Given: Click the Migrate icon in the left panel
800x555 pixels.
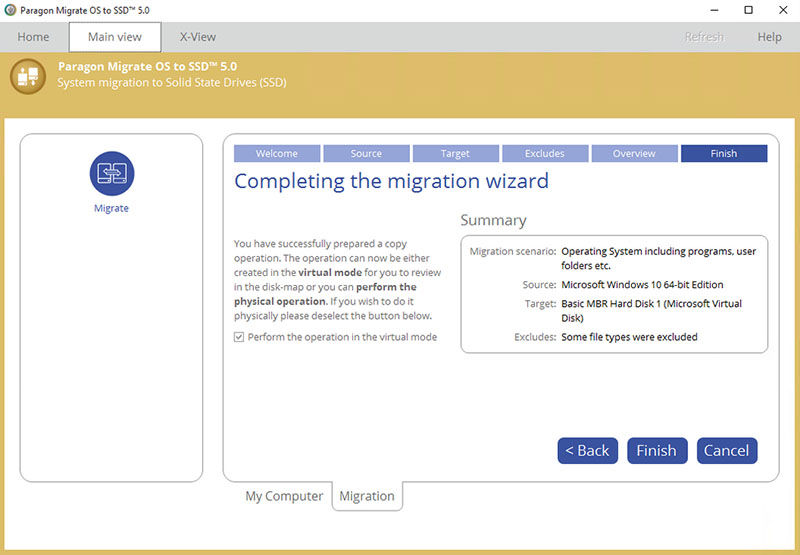Looking at the screenshot, I should coord(112,173).
